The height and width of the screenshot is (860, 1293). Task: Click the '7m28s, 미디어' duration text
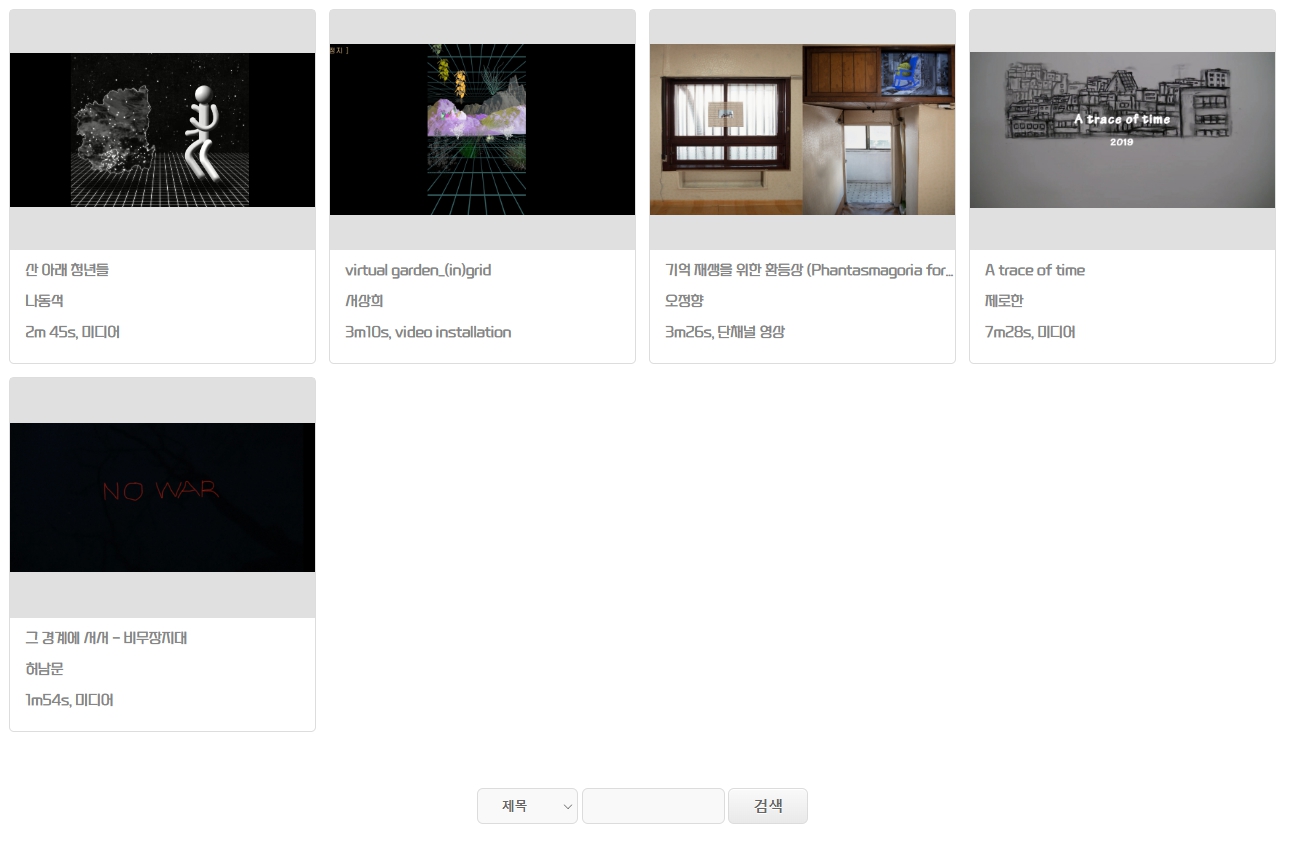click(x=1030, y=332)
